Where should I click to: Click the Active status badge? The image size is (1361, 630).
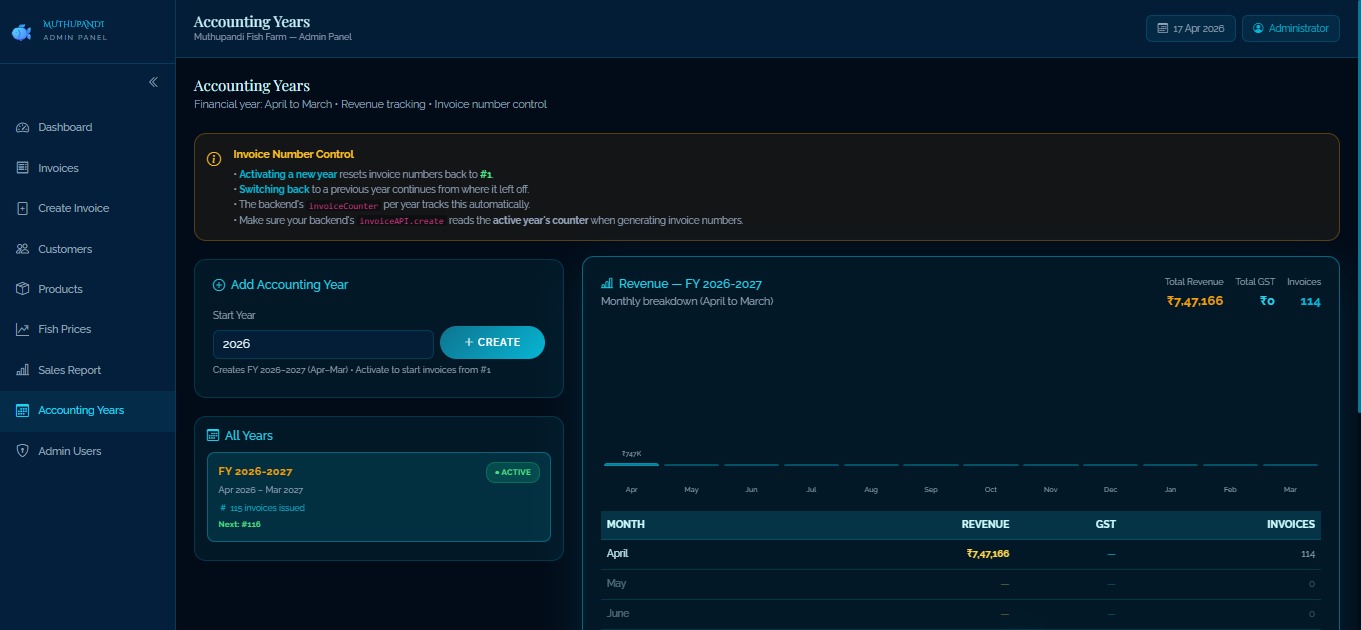pyautogui.click(x=513, y=472)
